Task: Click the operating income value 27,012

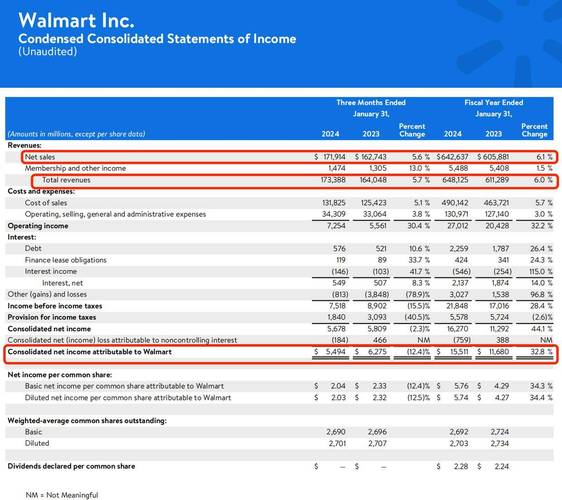Action: click(x=458, y=226)
